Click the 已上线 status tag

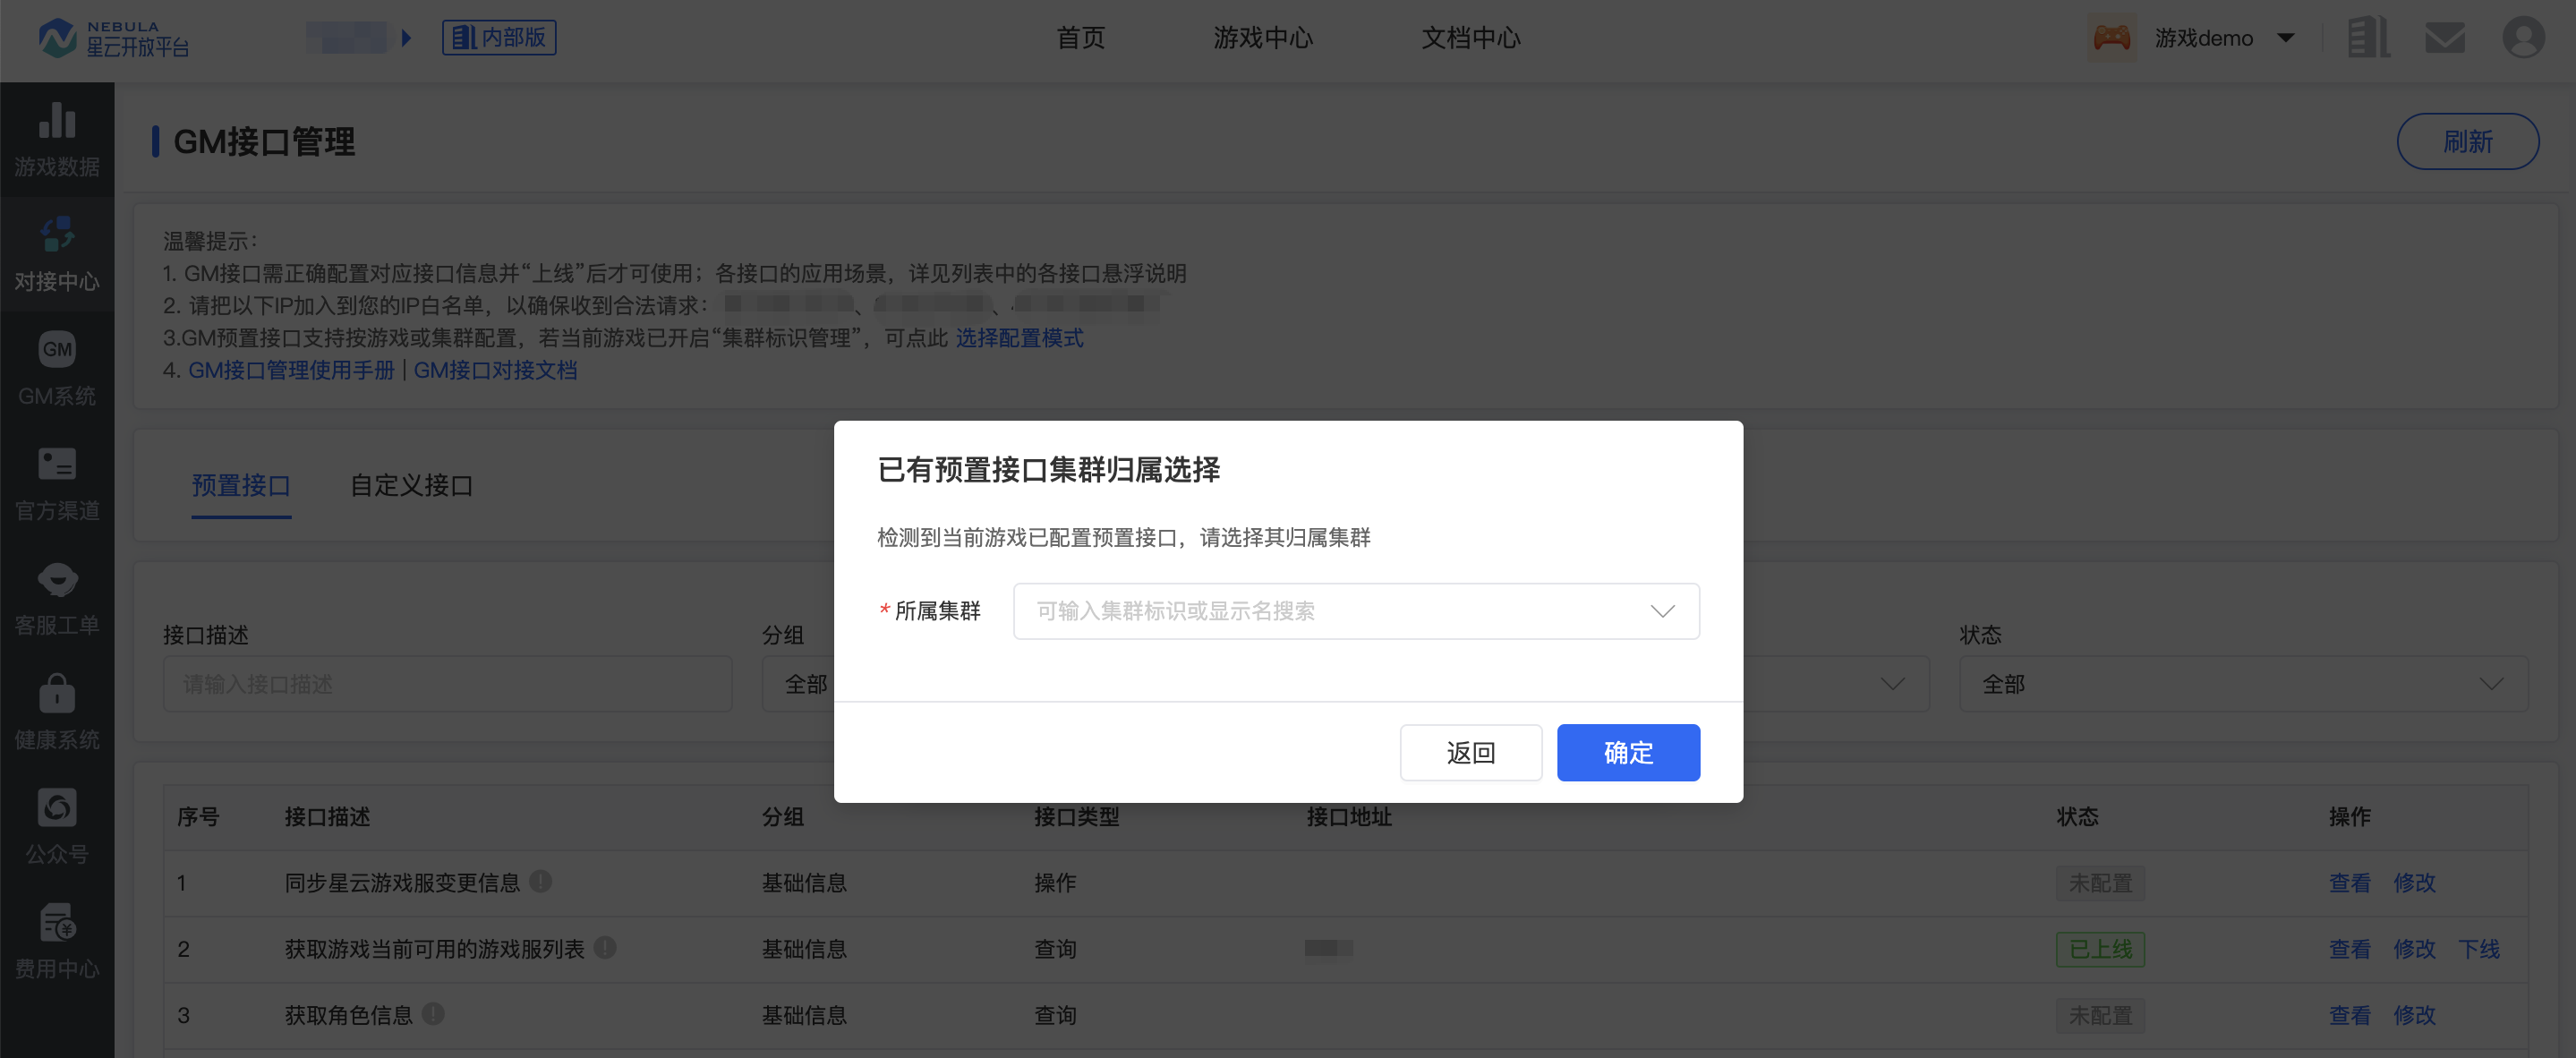coord(2100,949)
